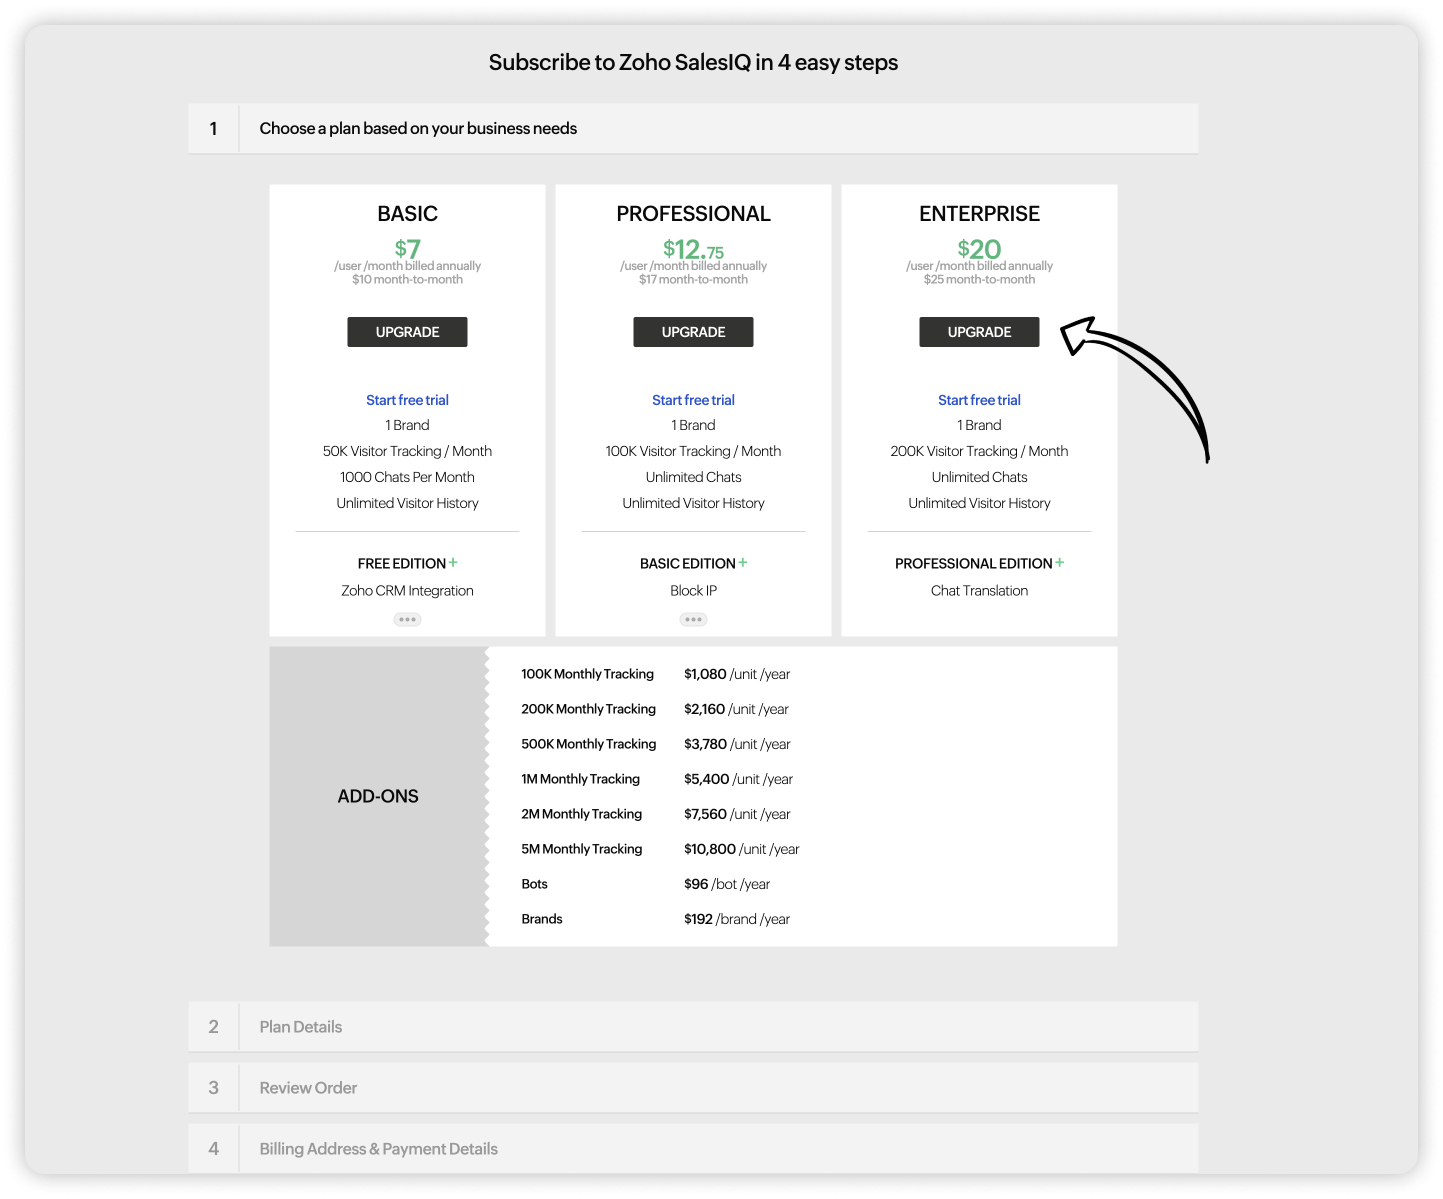Viewport: 1443px width, 1199px height.
Task: Click the '2M Monthly Tracking' add-on
Action: pos(581,814)
